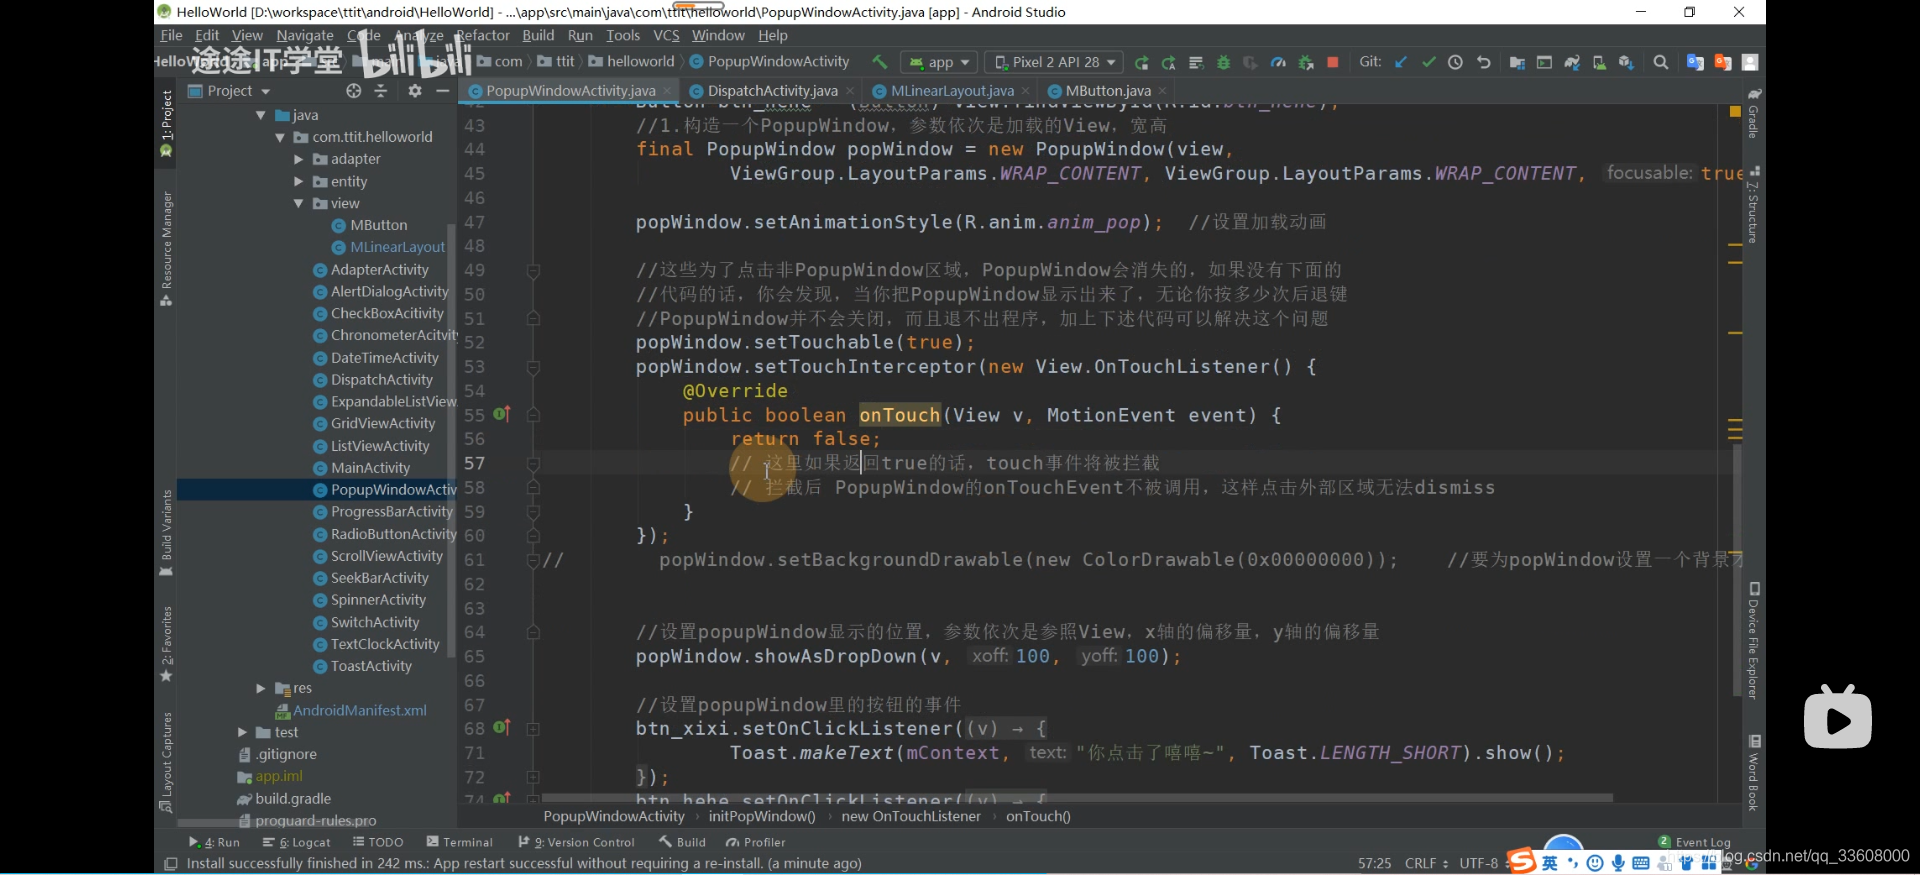Open Project panel settings gear
This screenshot has height=875, width=1920.
(x=415, y=91)
